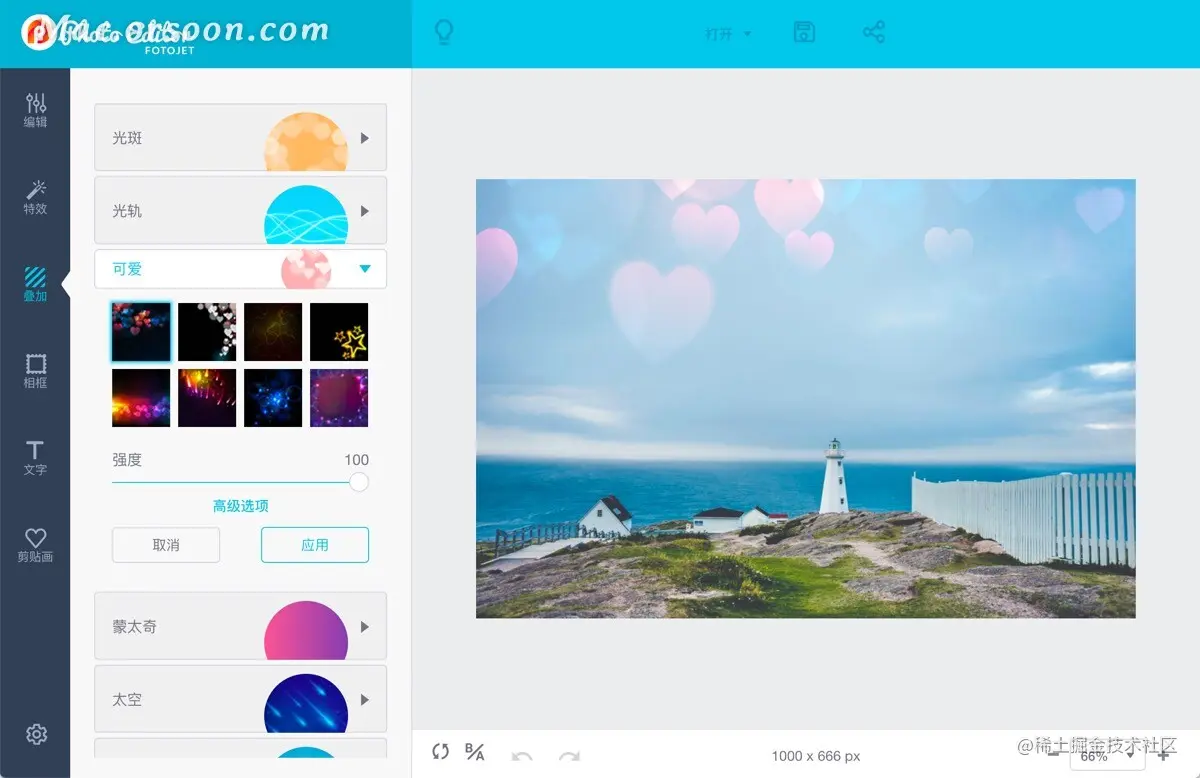The width and height of the screenshot is (1200, 778).
Task: Open the 相框 (Frame) sidebar panel
Action: tap(35, 371)
